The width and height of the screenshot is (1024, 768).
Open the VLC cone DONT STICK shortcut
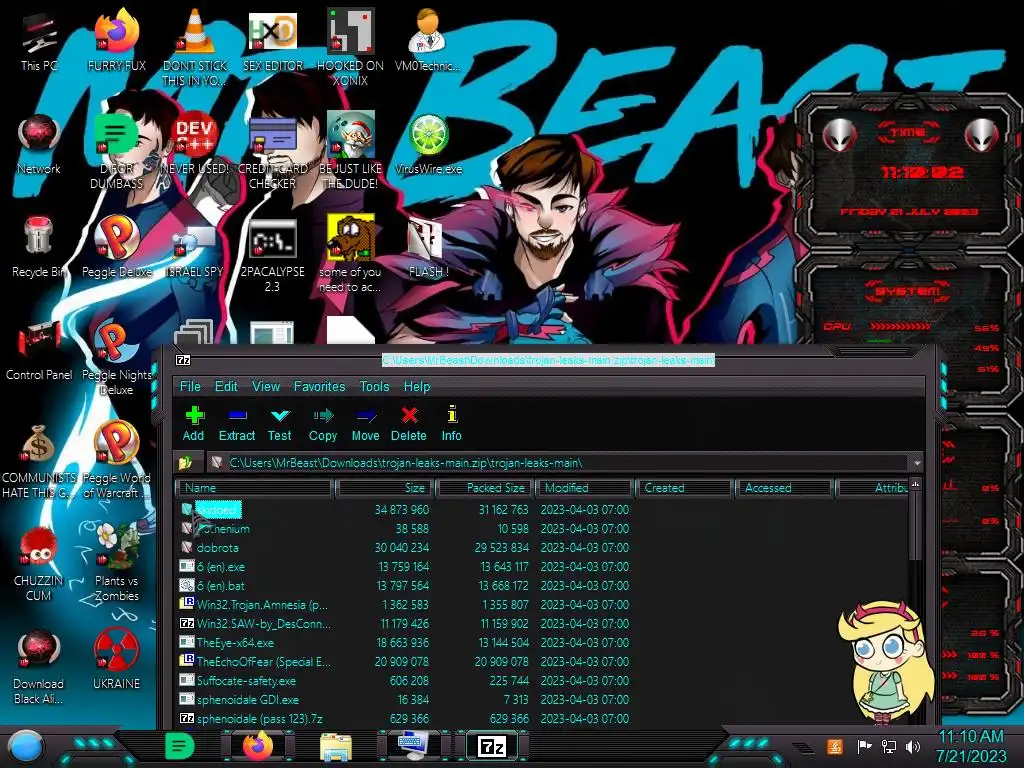point(195,47)
